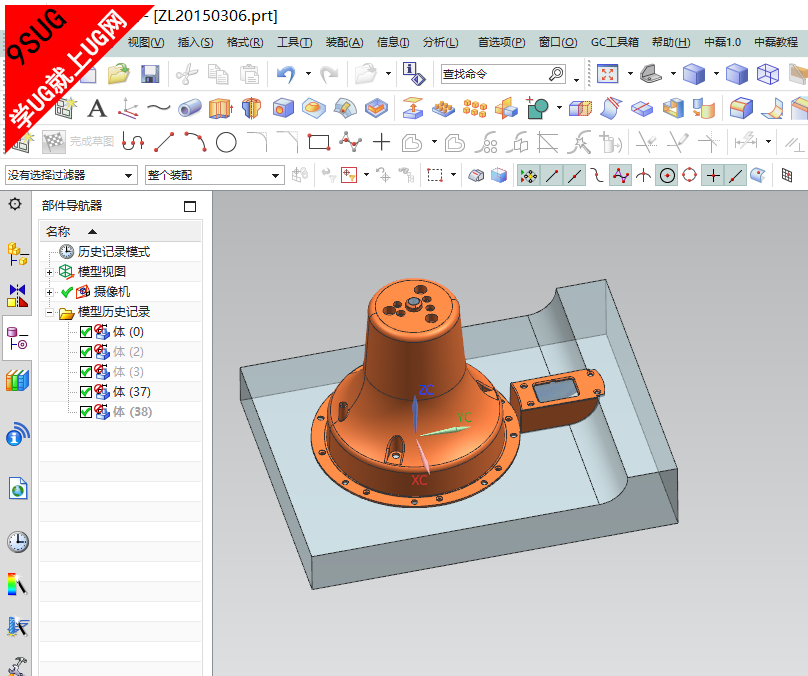Toggle checkbox for 体 (0)
Screen dimensions: 808x676
[x=86, y=332]
